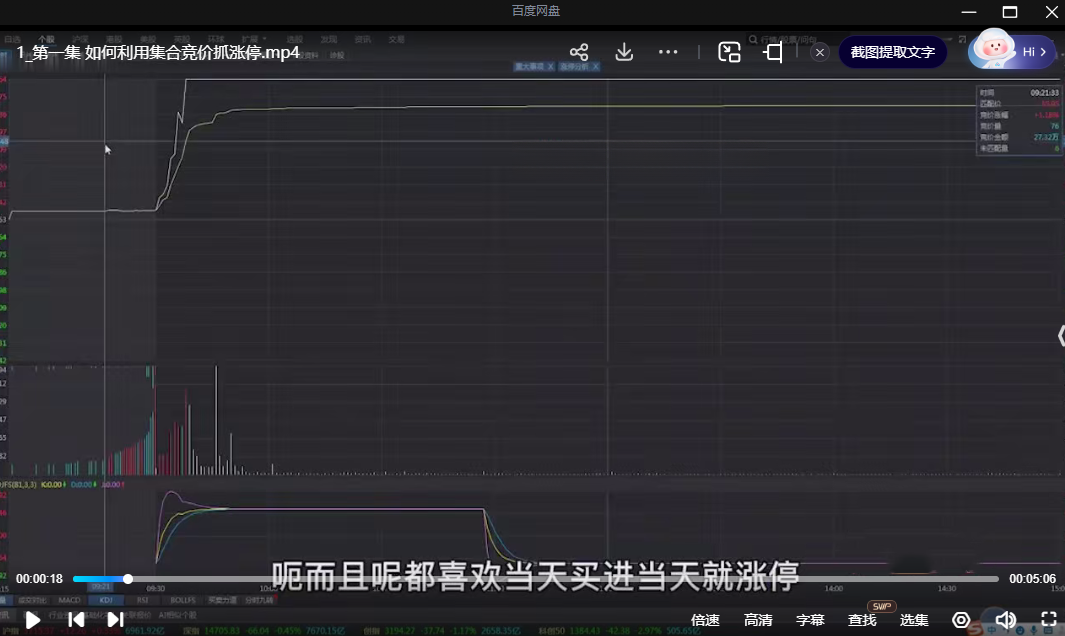Skip to the previous video
Viewport: 1065px width, 636px height.
pos(76,620)
